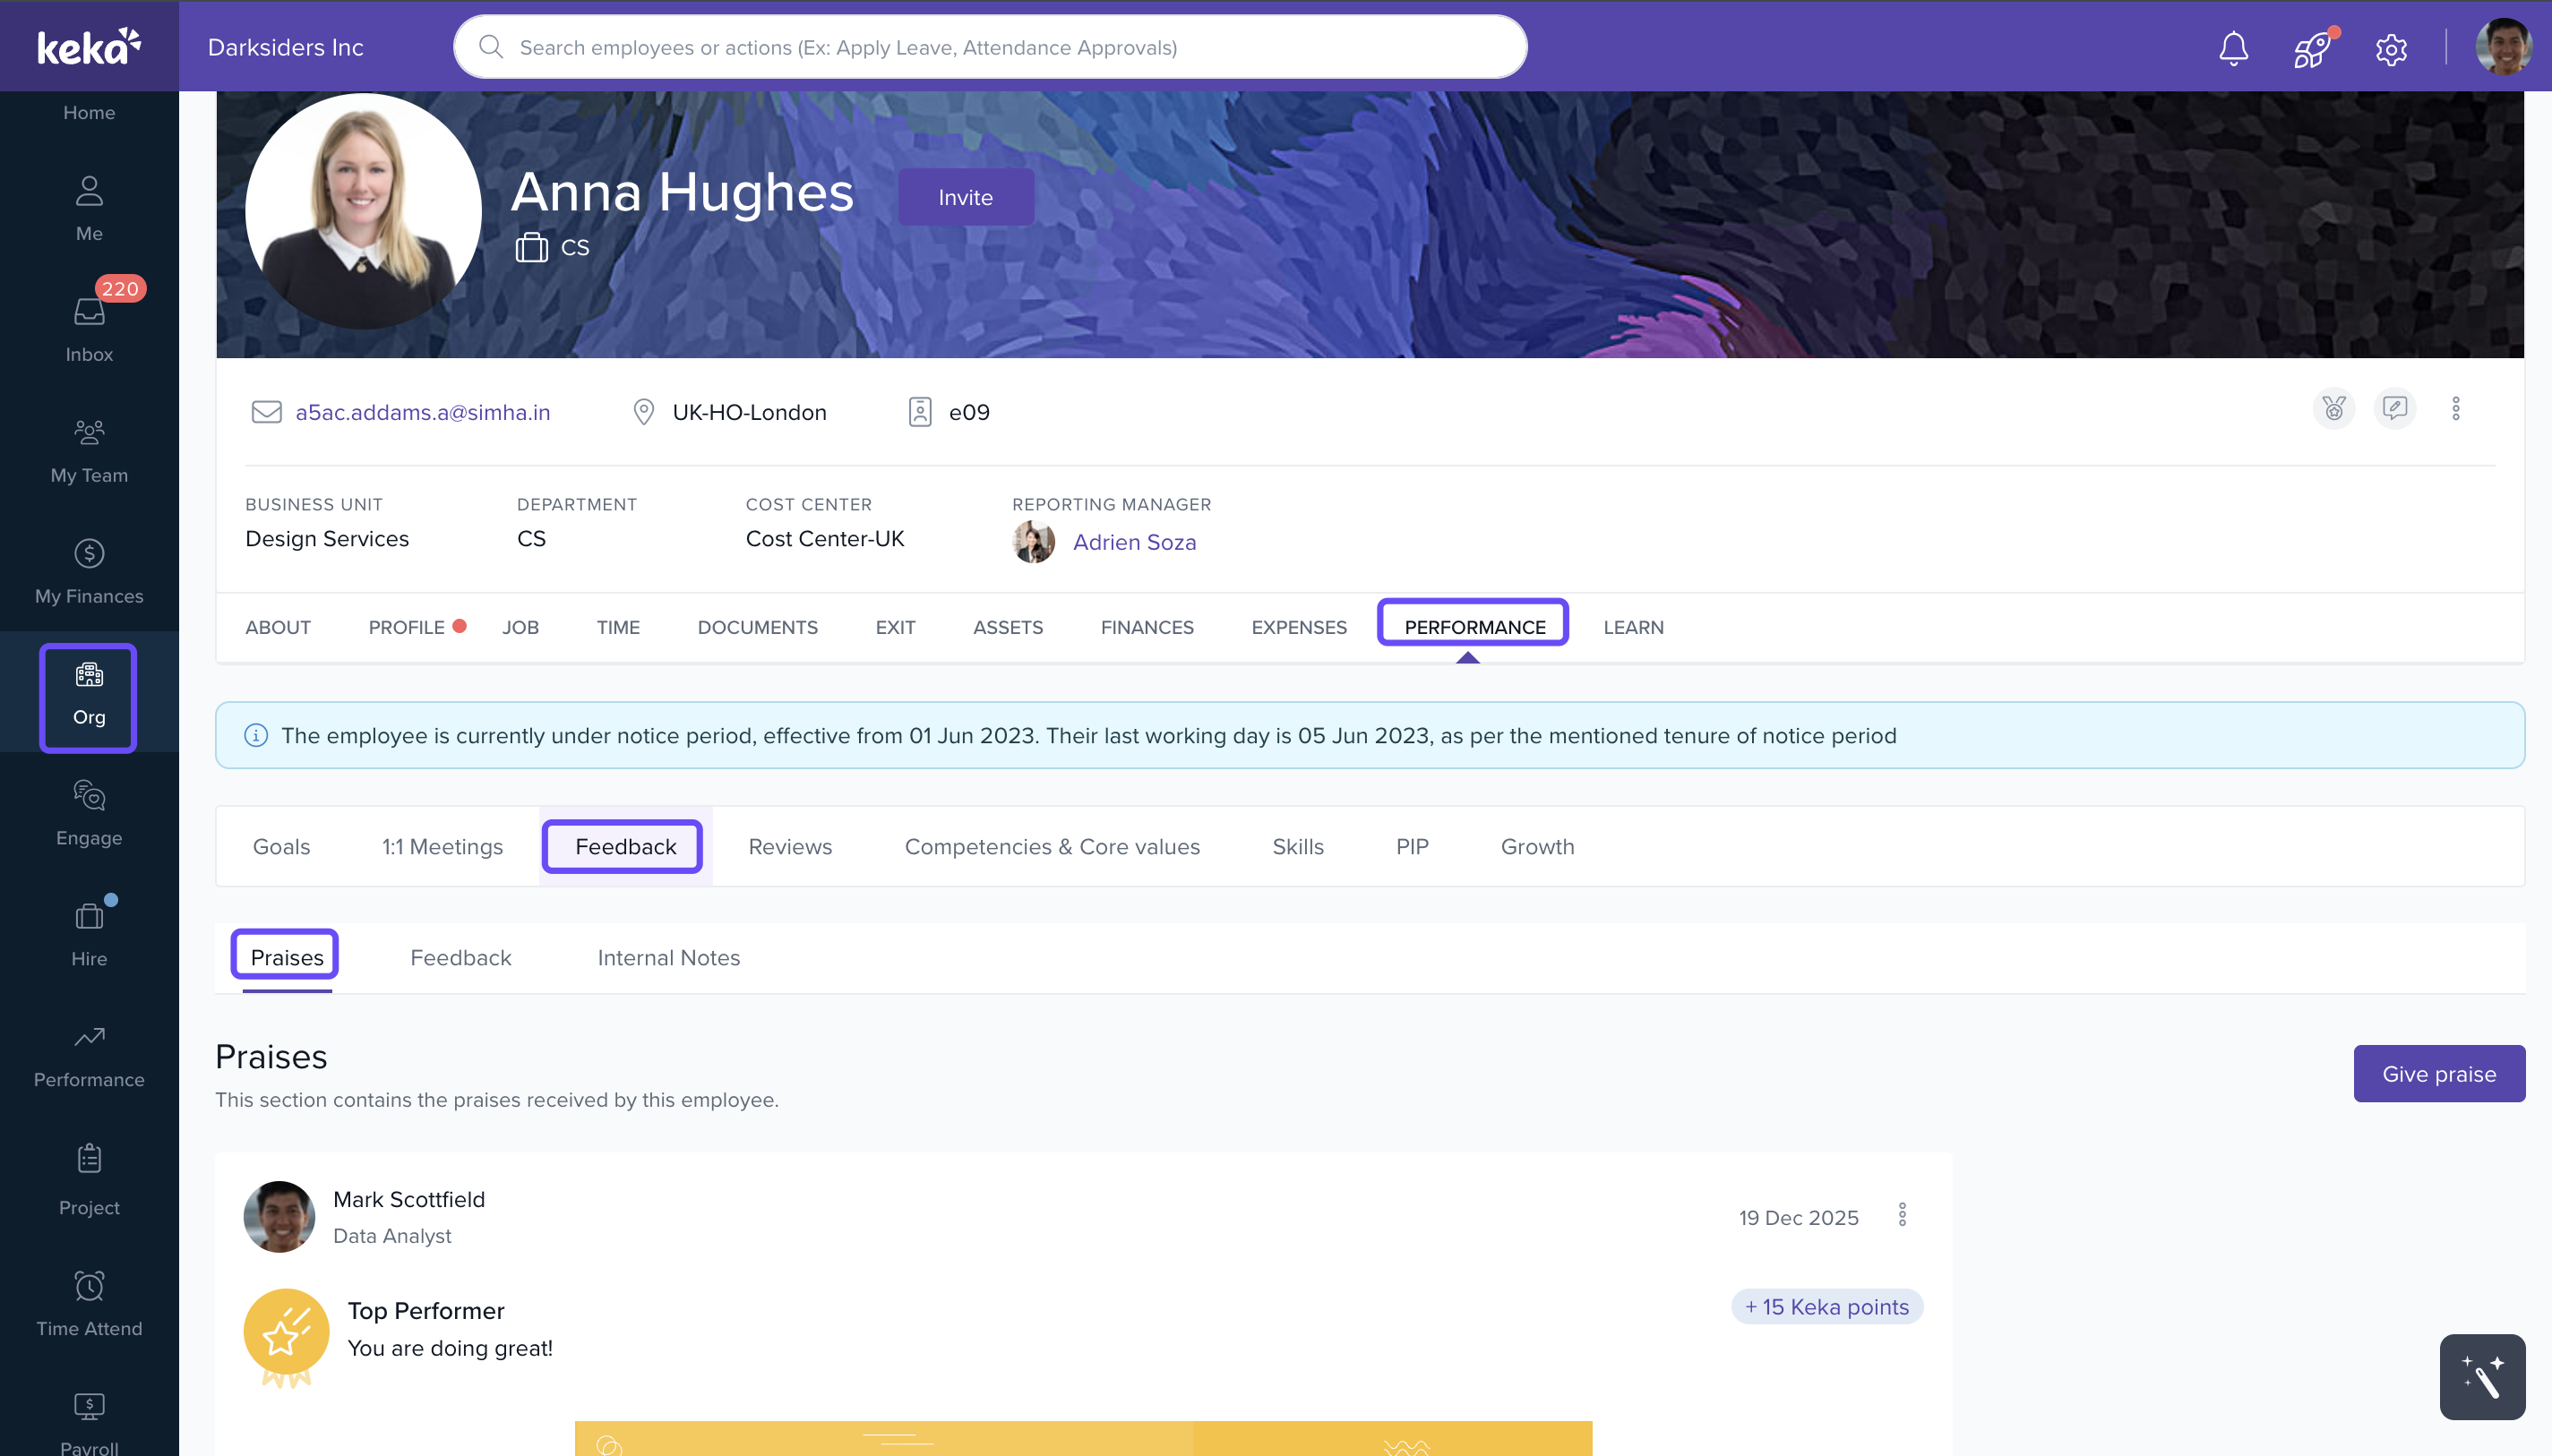This screenshot has width=2552, height=1456.
Task: Select the Reviews sub-tab
Action: coord(790,846)
